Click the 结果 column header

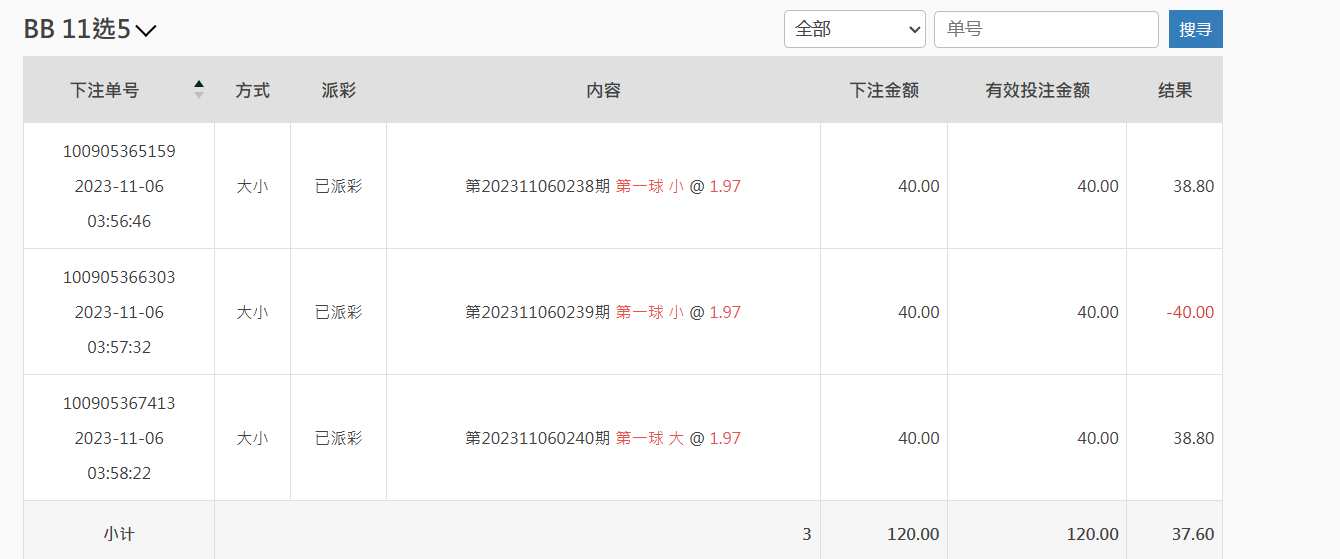coord(1174,90)
